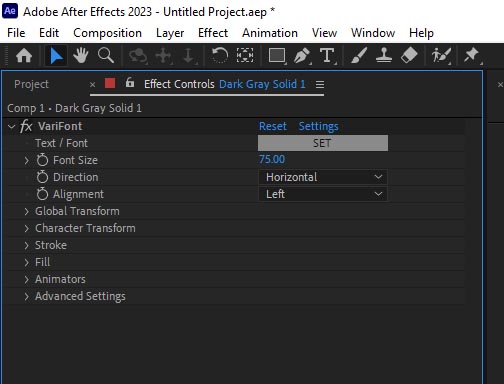Screen dimensions: 504x384
Task: Select the Roto Brush tool
Action: 441,56
